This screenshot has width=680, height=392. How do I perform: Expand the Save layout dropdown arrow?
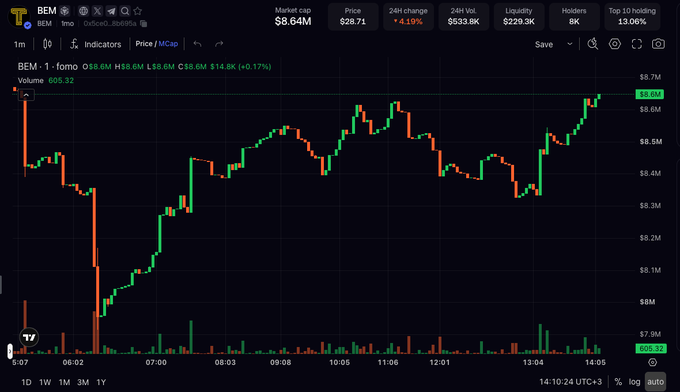coord(570,44)
